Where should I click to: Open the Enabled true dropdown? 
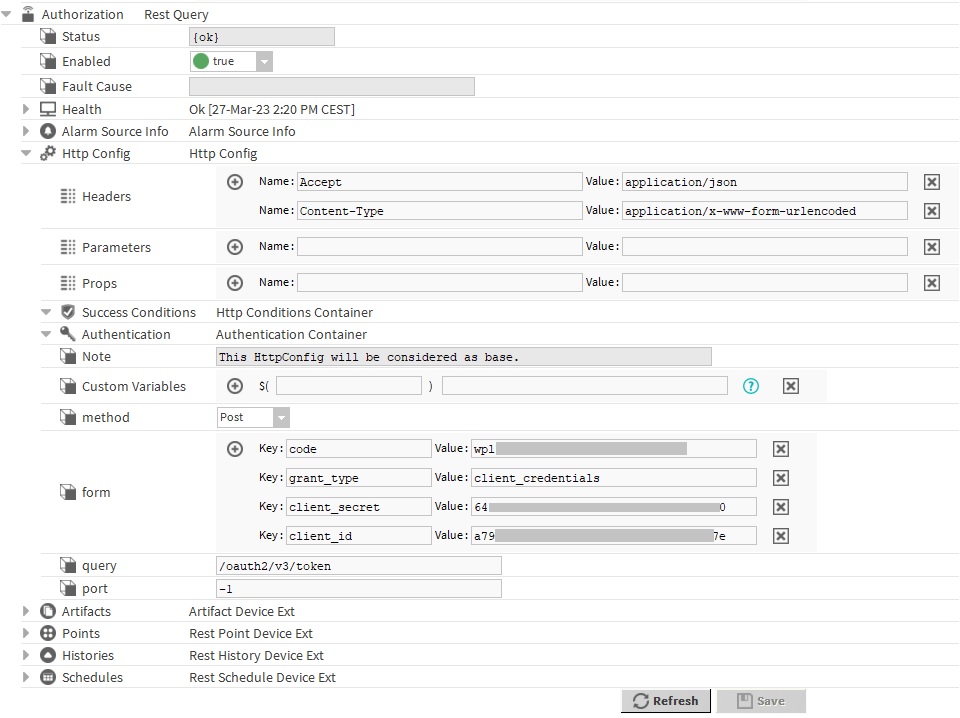[x=264, y=61]
